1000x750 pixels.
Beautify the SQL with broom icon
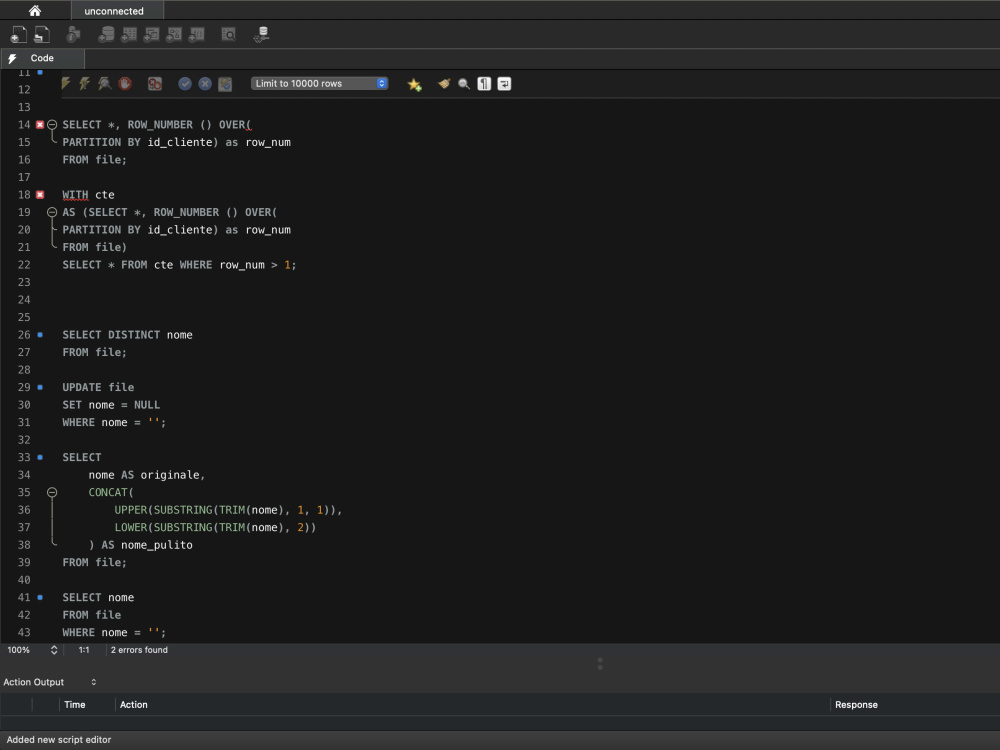coord(444,84)
